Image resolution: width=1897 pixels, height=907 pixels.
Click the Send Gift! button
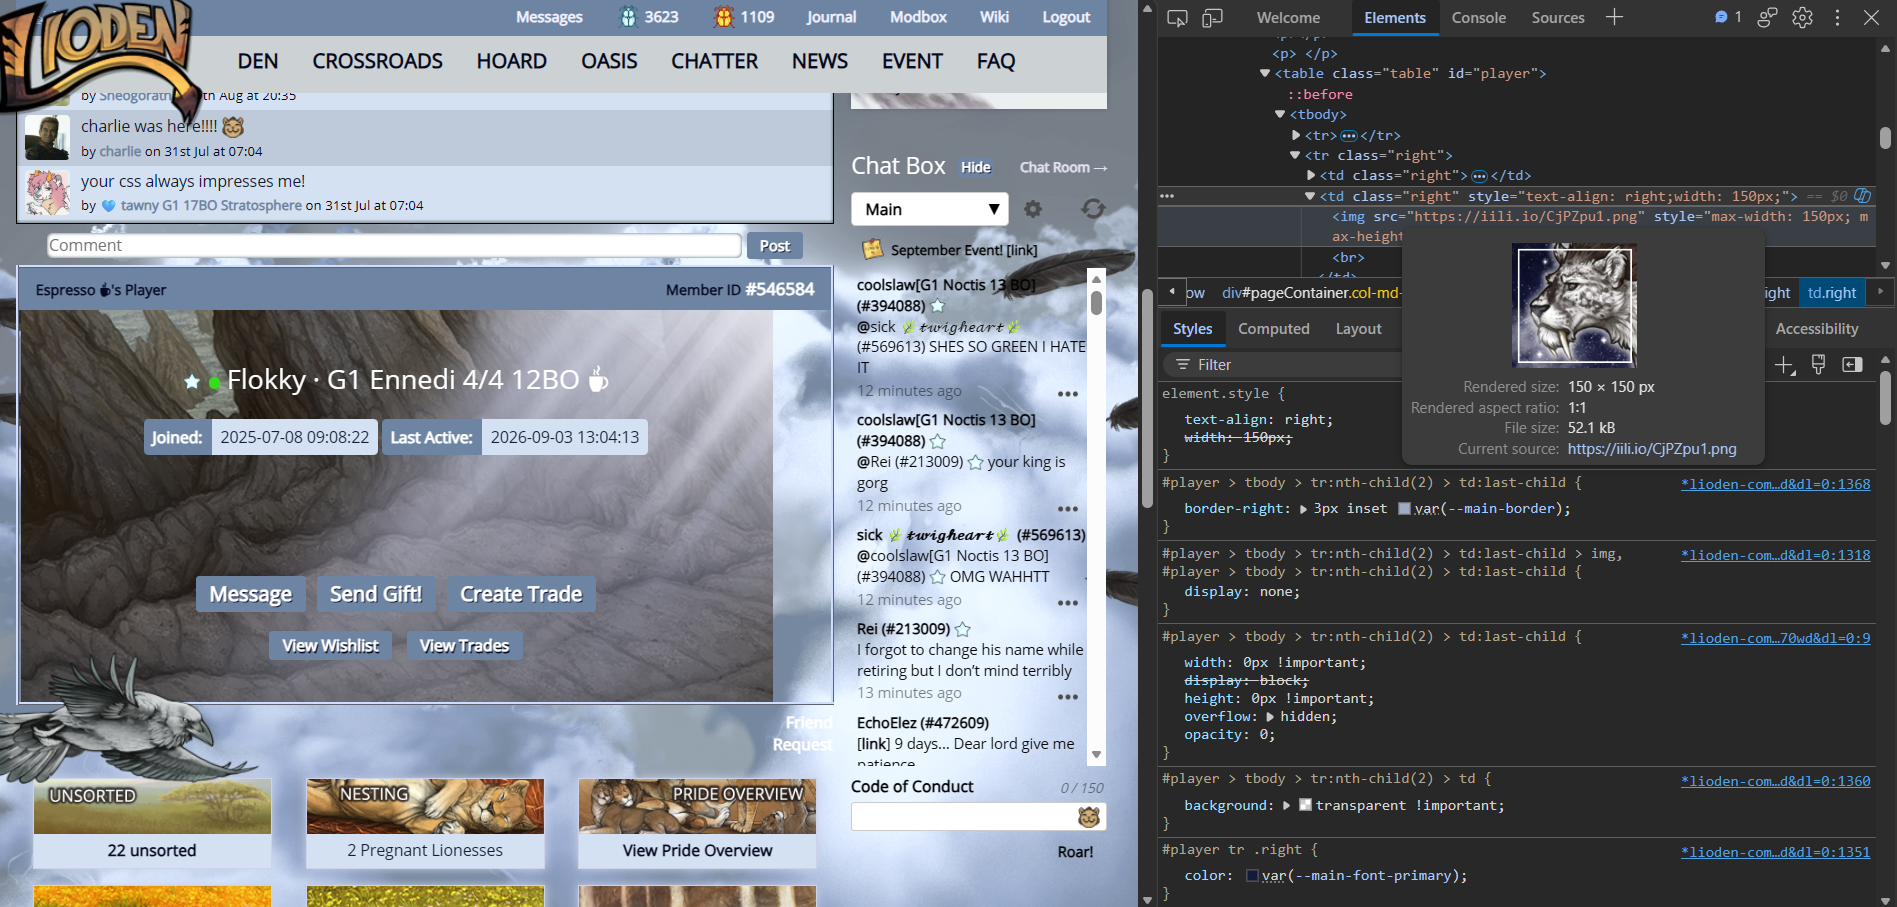click(376, 594)
